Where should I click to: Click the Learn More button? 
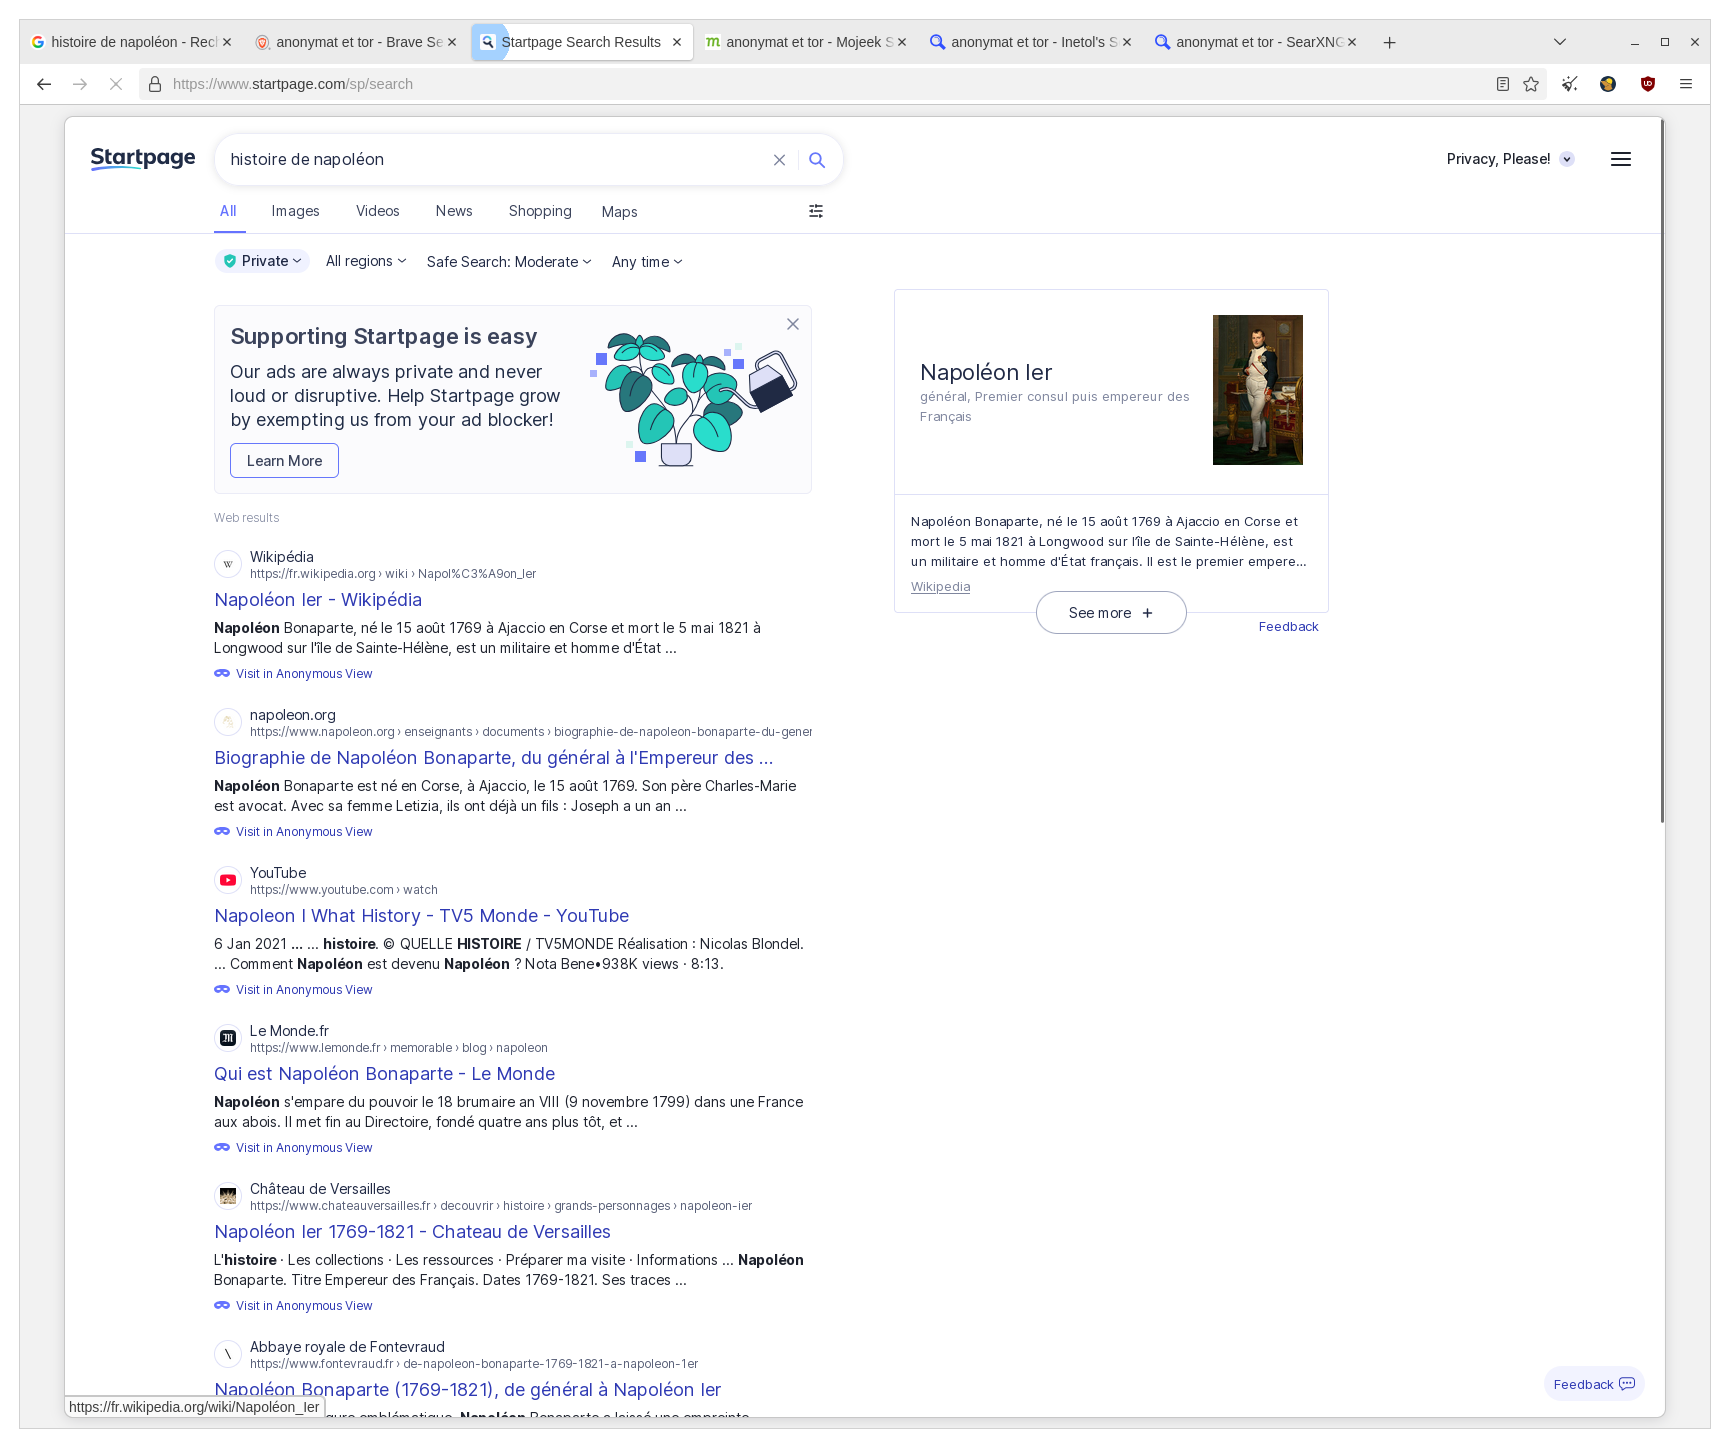[284, 461]
